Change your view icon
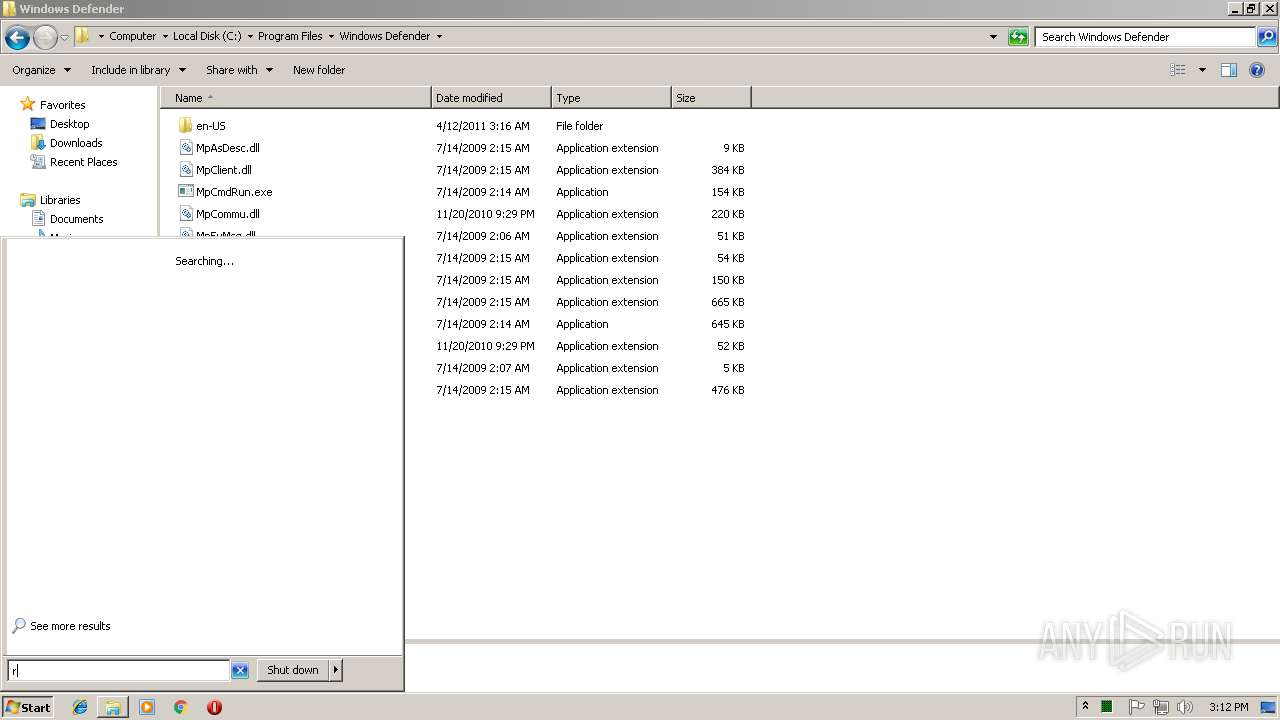1280x720 pixels. click(x=1178, y=70)
